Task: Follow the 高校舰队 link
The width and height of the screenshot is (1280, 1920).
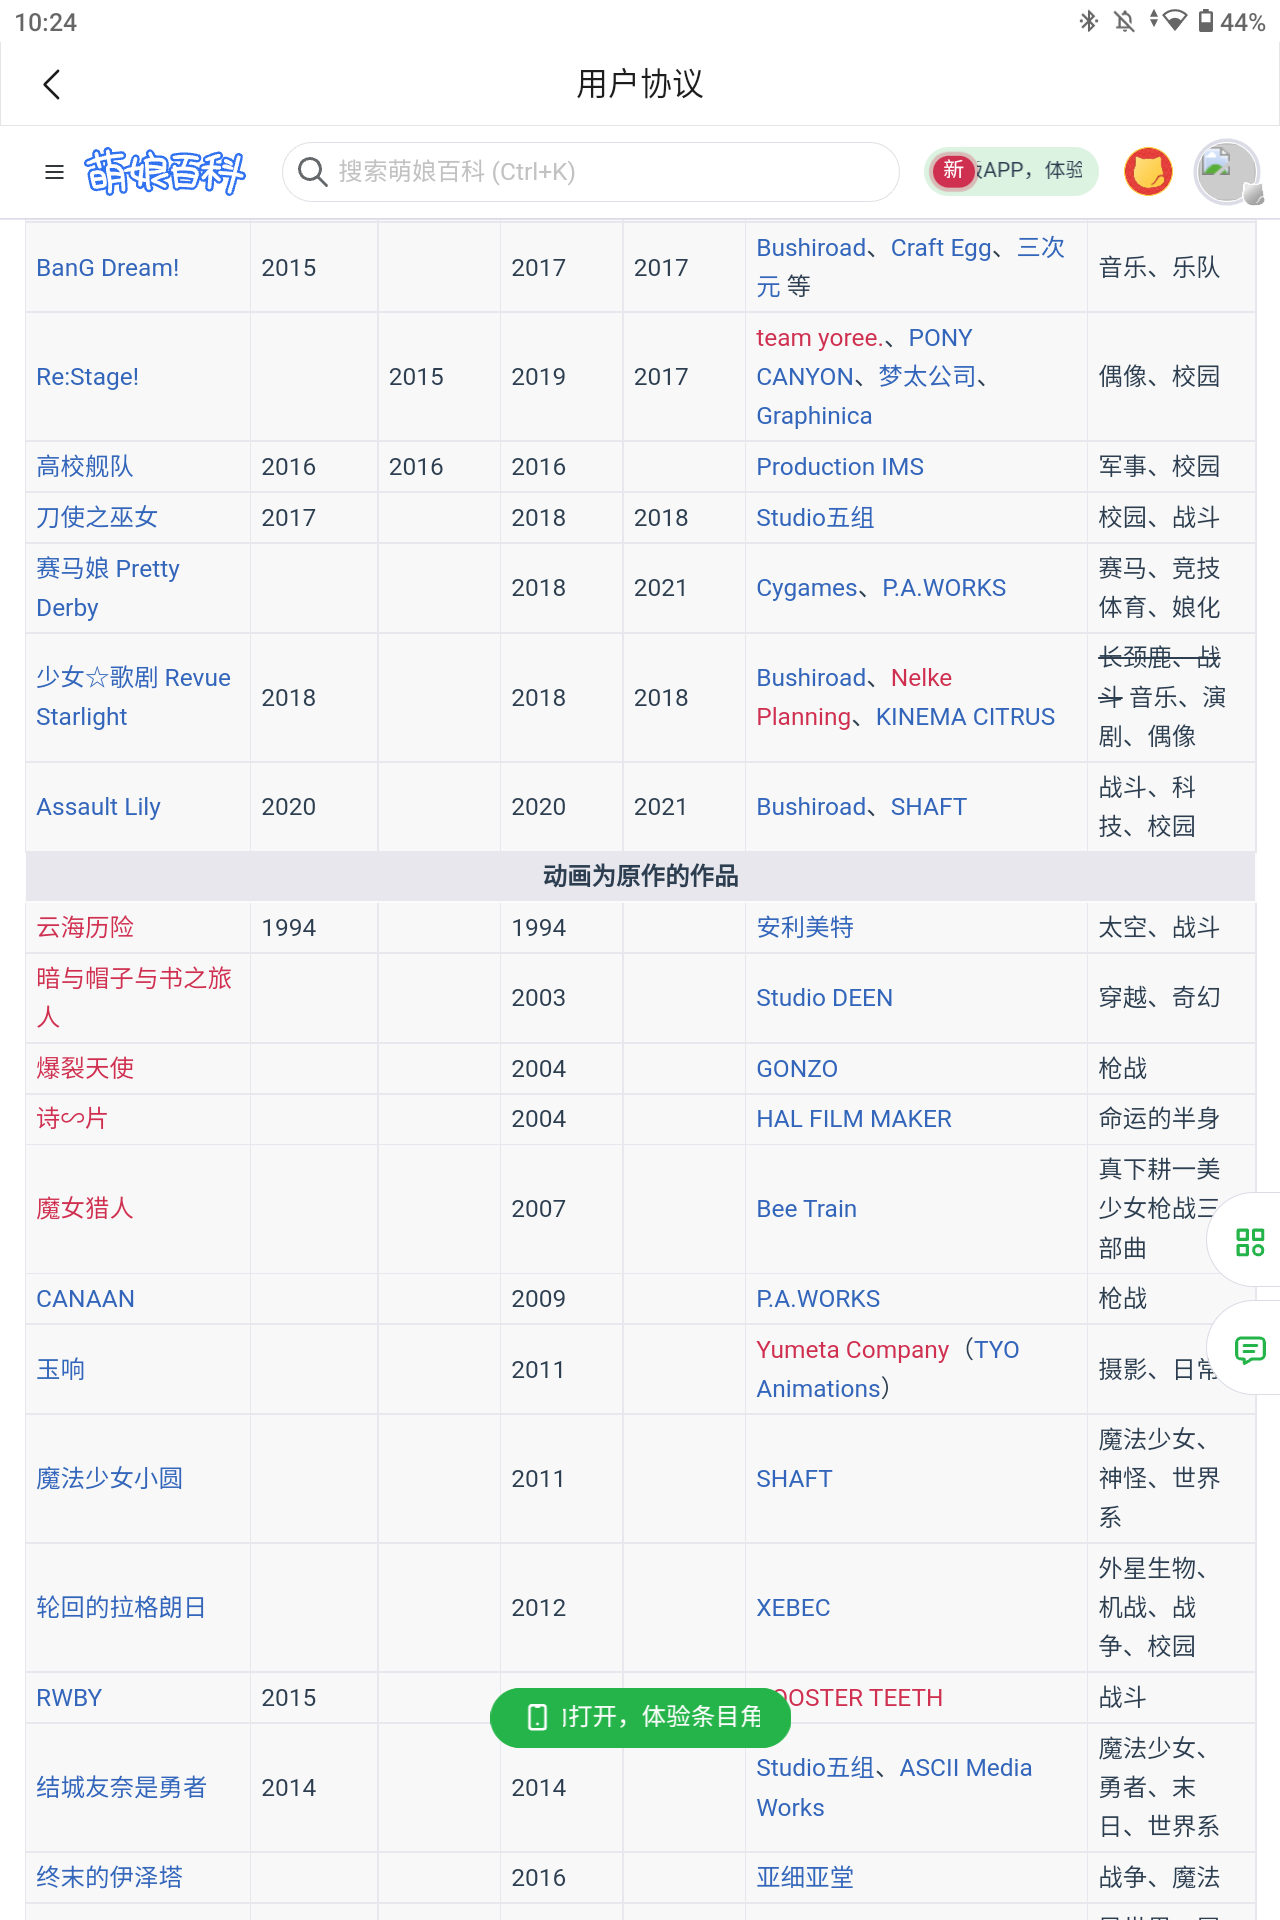Action: click(x=85, y=467)
